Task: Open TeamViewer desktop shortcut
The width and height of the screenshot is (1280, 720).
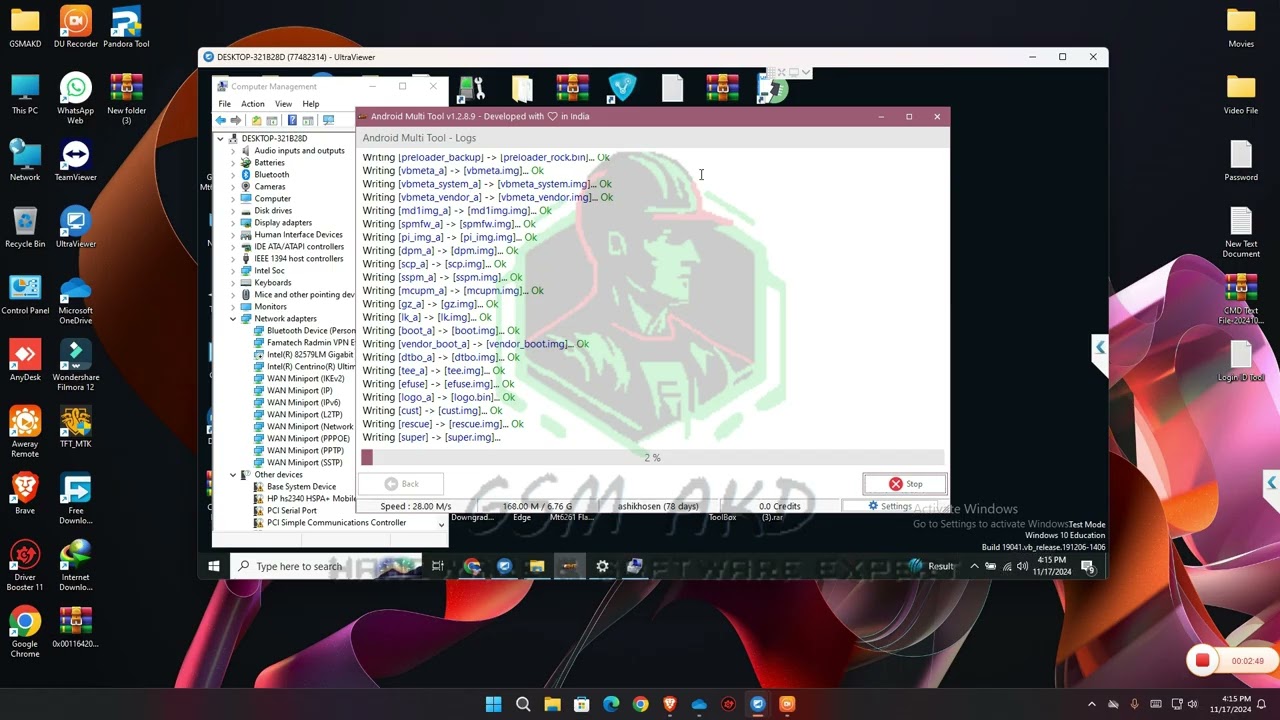Action: (76, 161)
